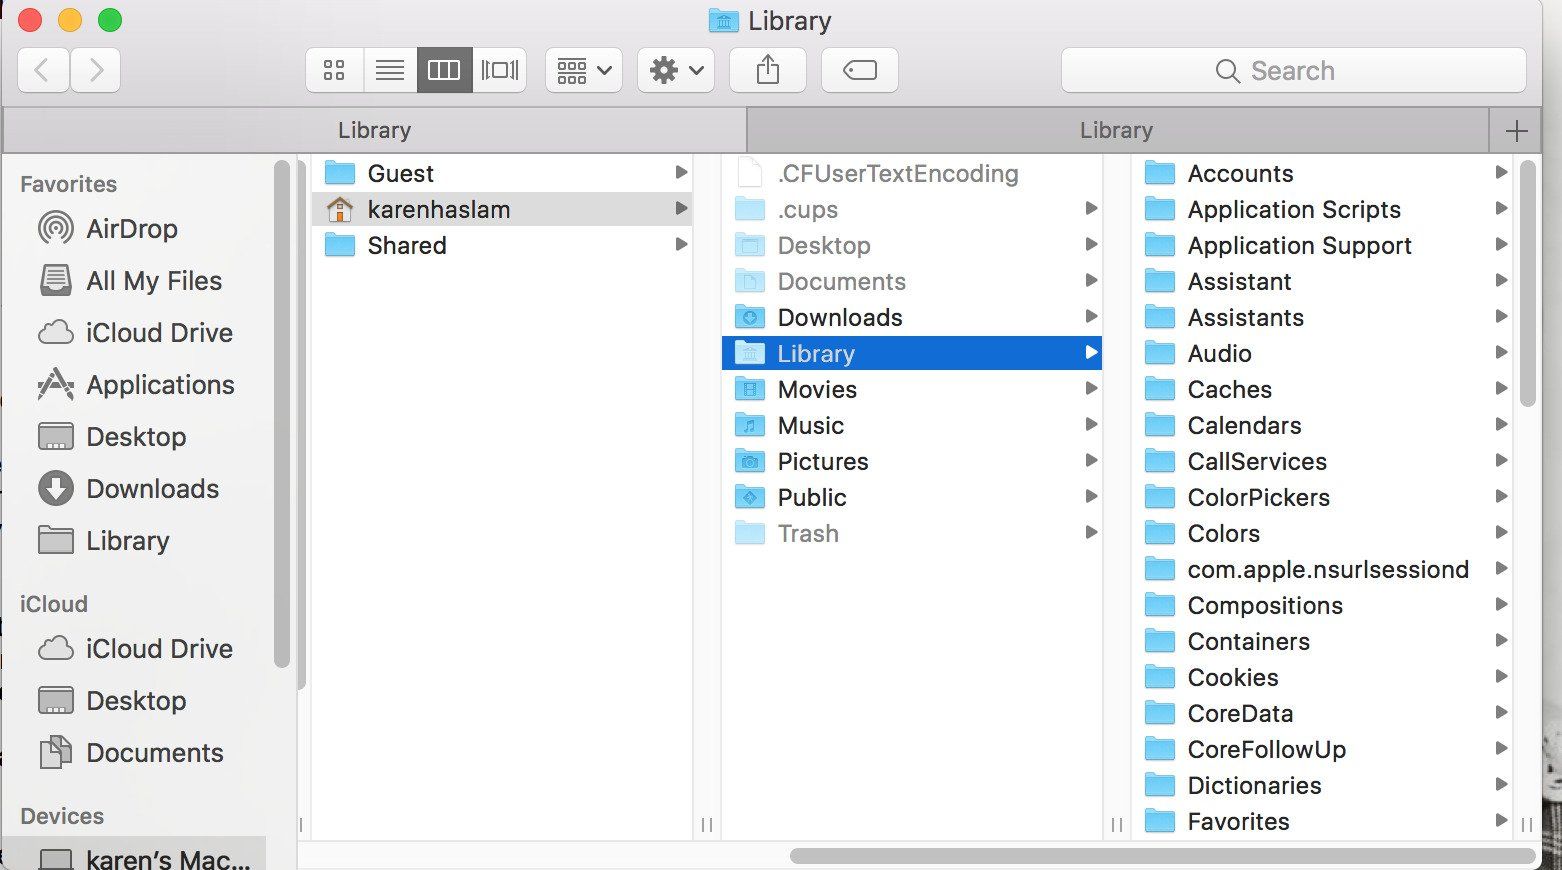Open the item arrangement menu
Viewport: 1562px width, 870px height.
coord(583,70)
